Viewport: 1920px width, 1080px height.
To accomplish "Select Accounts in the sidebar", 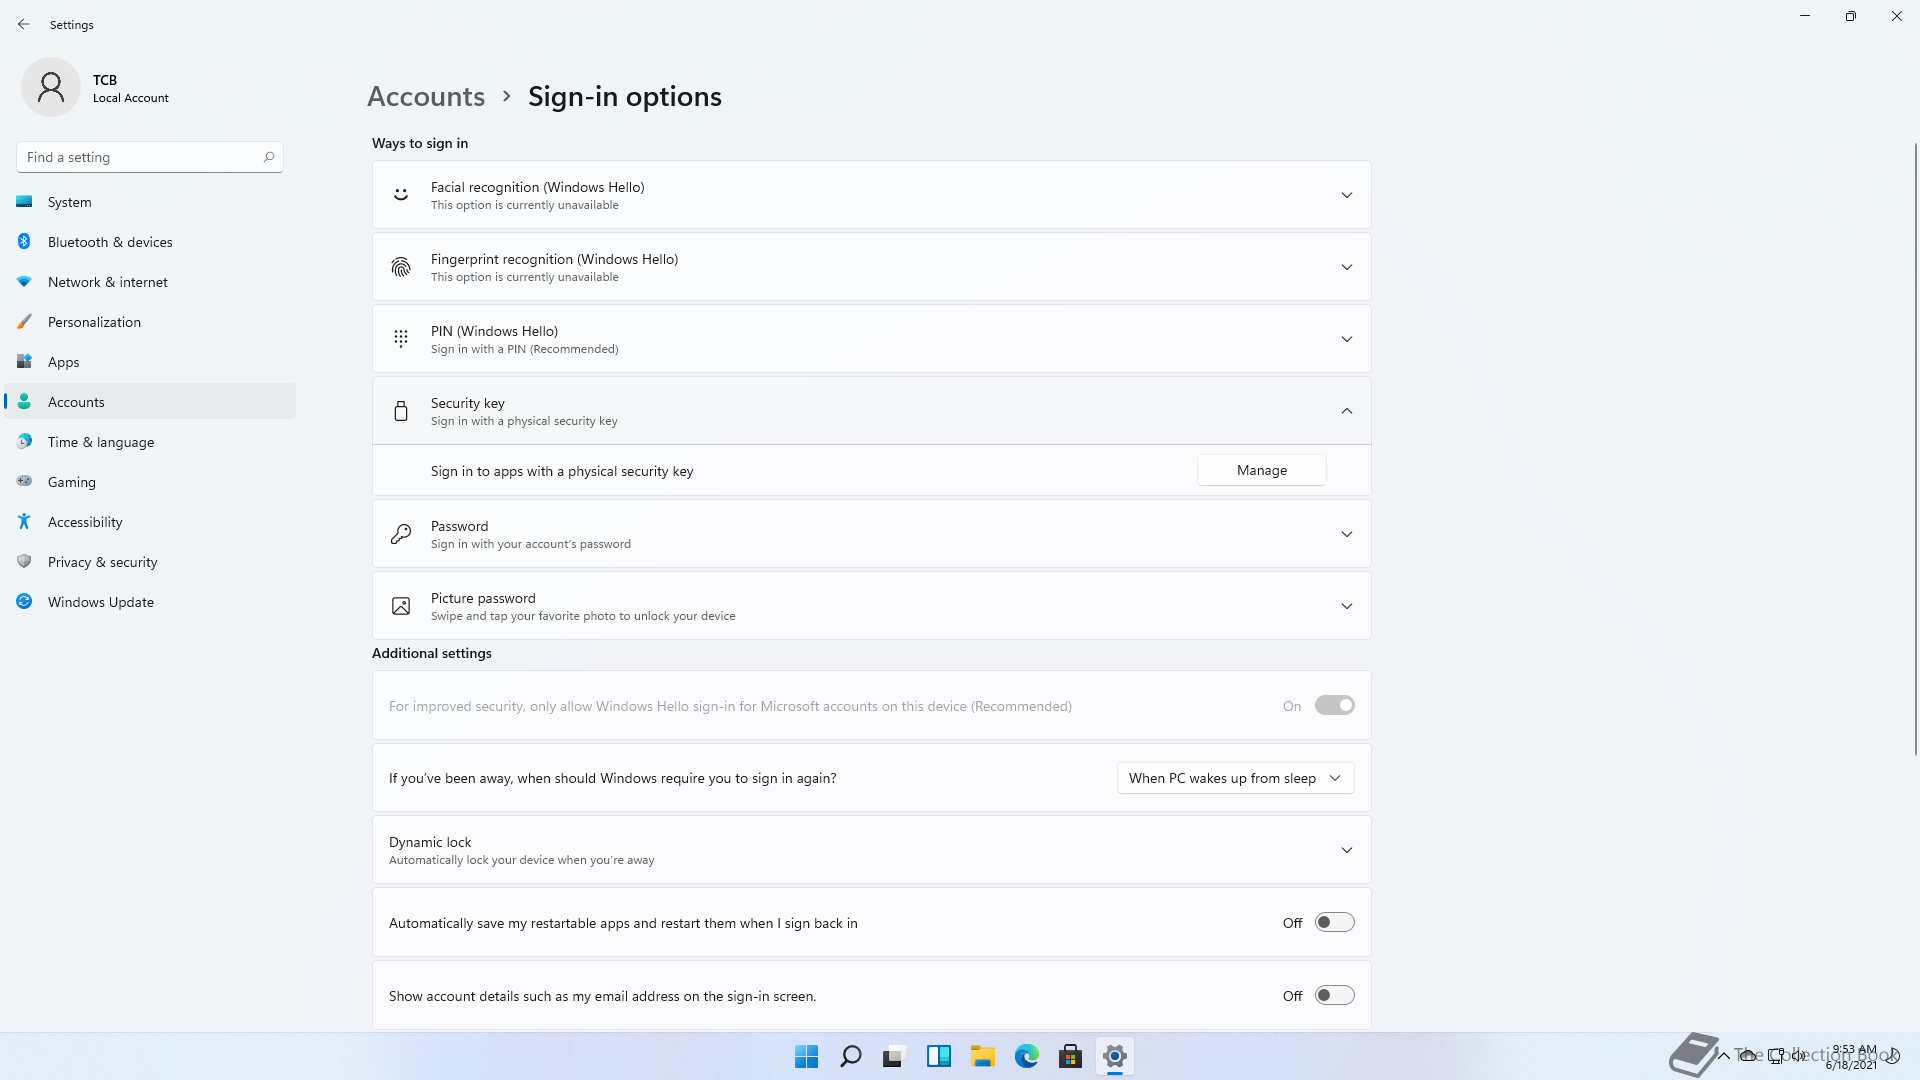I will point(150,401).
